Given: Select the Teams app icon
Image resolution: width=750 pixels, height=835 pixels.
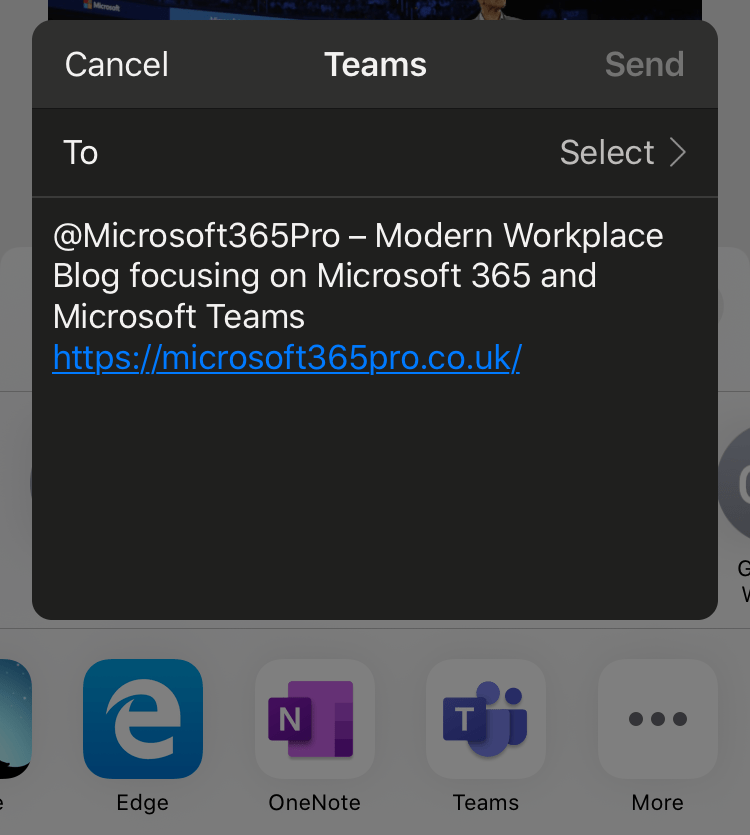Looking at the screenshot, I should click(486, 719).
